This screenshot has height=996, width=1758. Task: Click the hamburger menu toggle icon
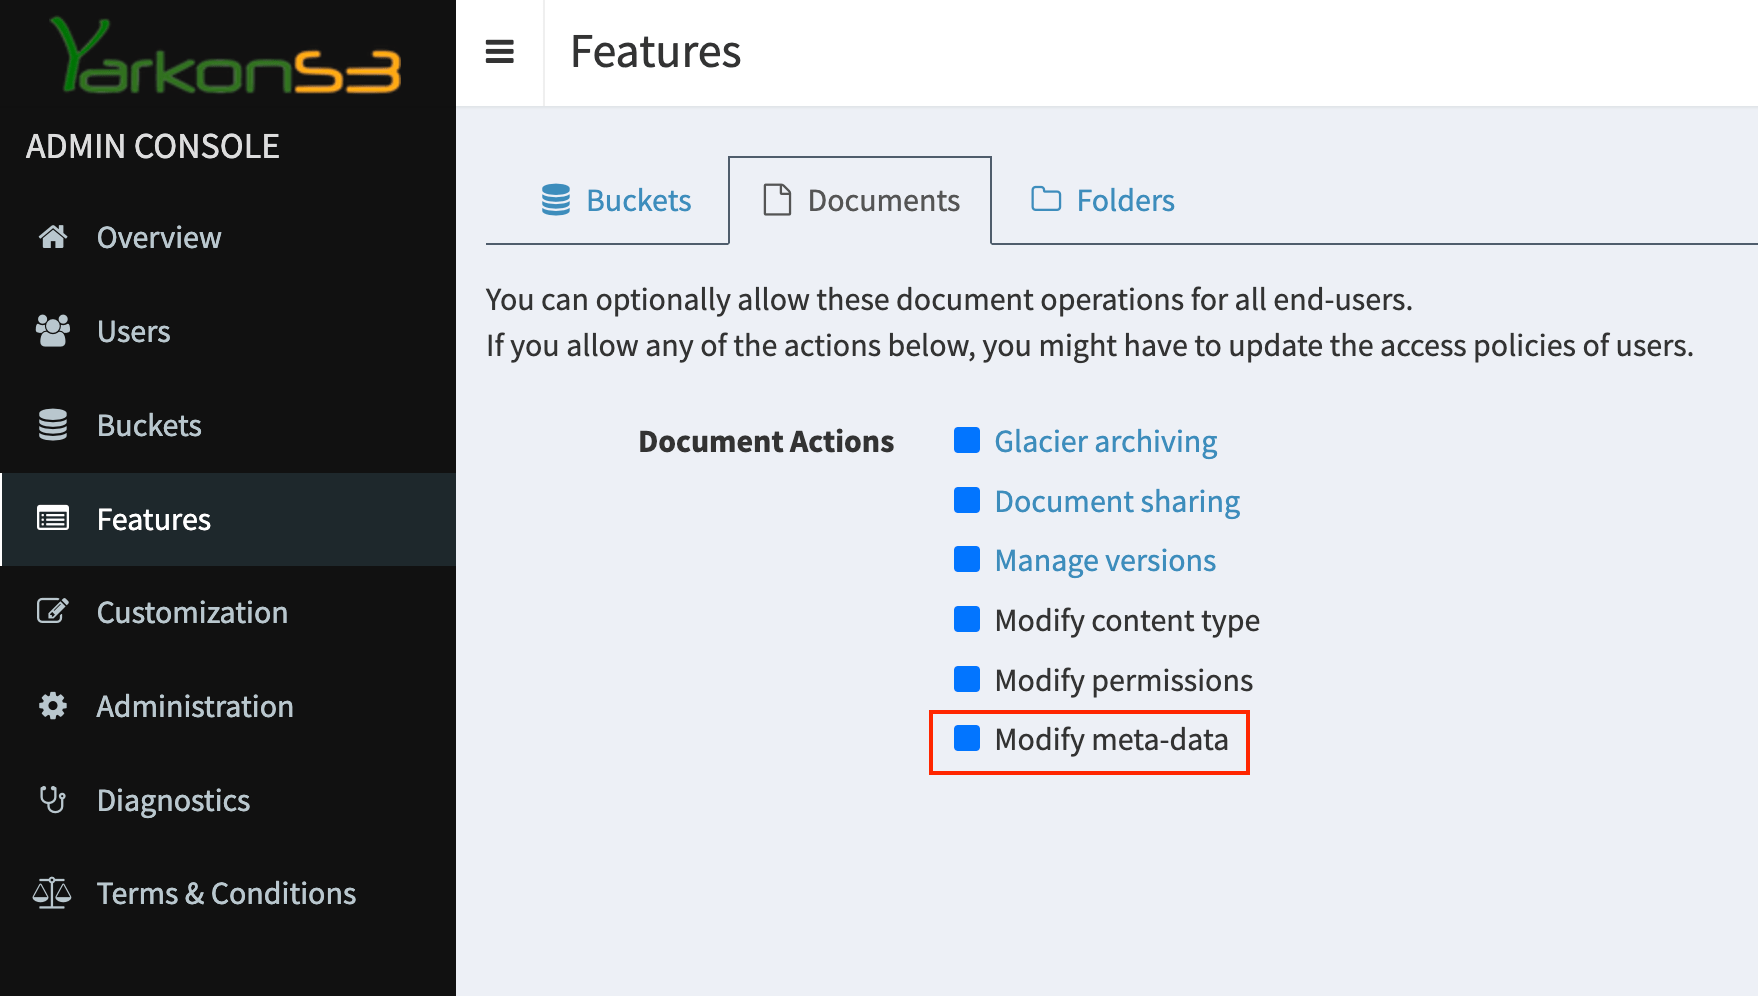pos(499,52)
